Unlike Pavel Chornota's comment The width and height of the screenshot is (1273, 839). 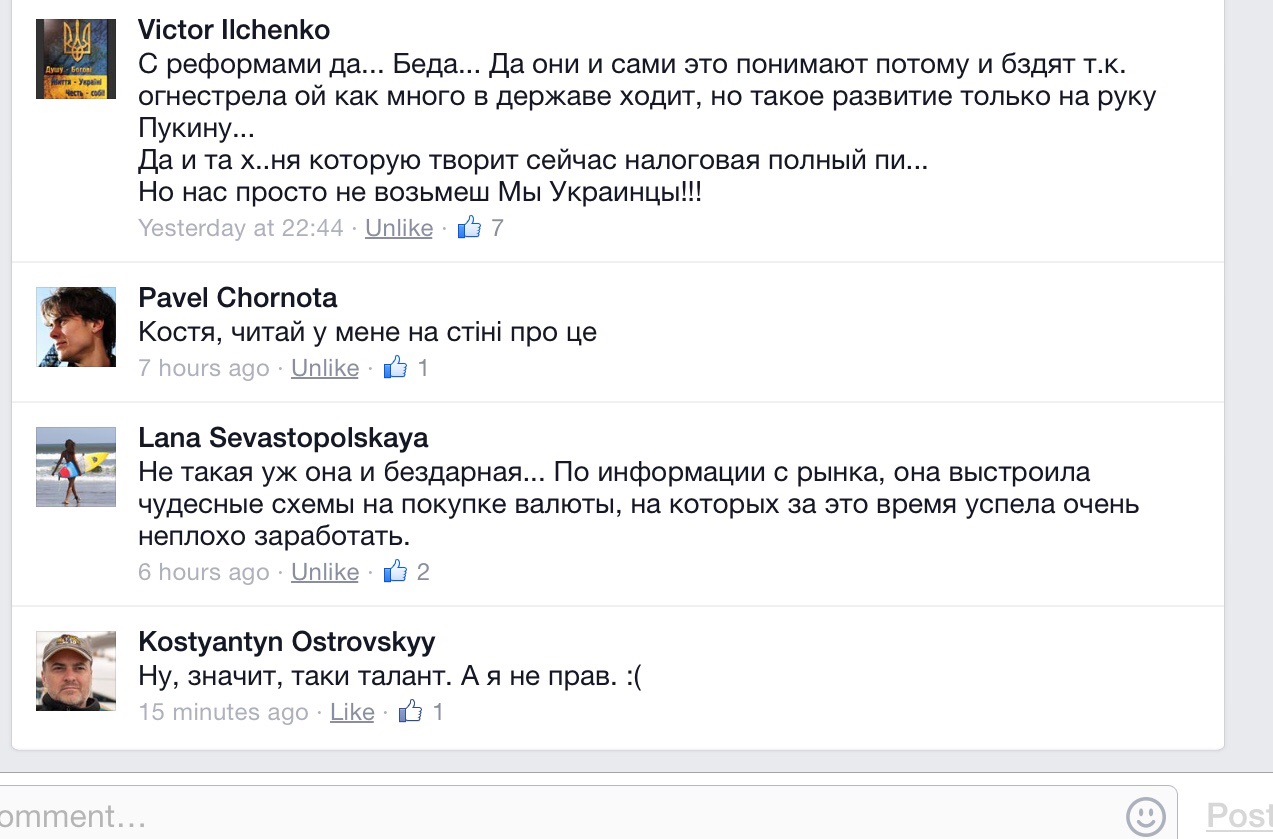[x=324, y=368]
